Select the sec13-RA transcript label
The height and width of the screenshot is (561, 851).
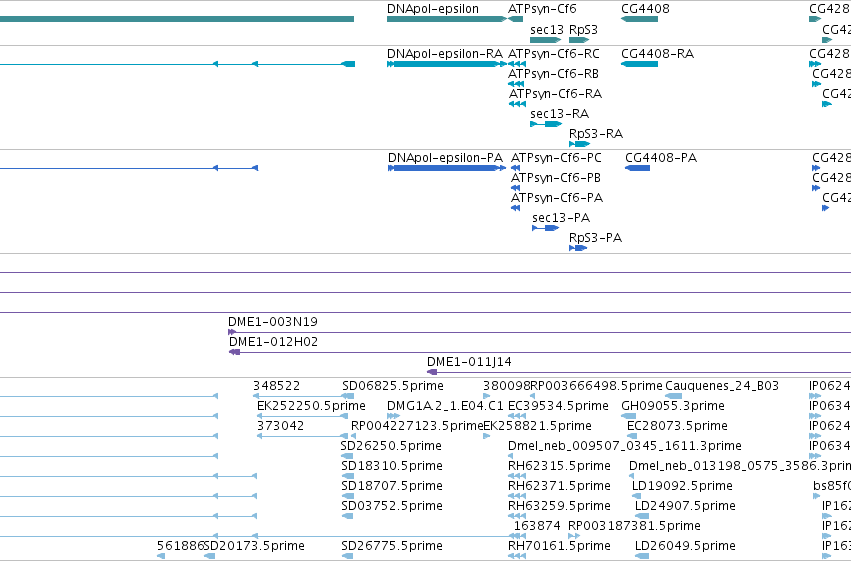pyautogui.click(x=559, y=114)
